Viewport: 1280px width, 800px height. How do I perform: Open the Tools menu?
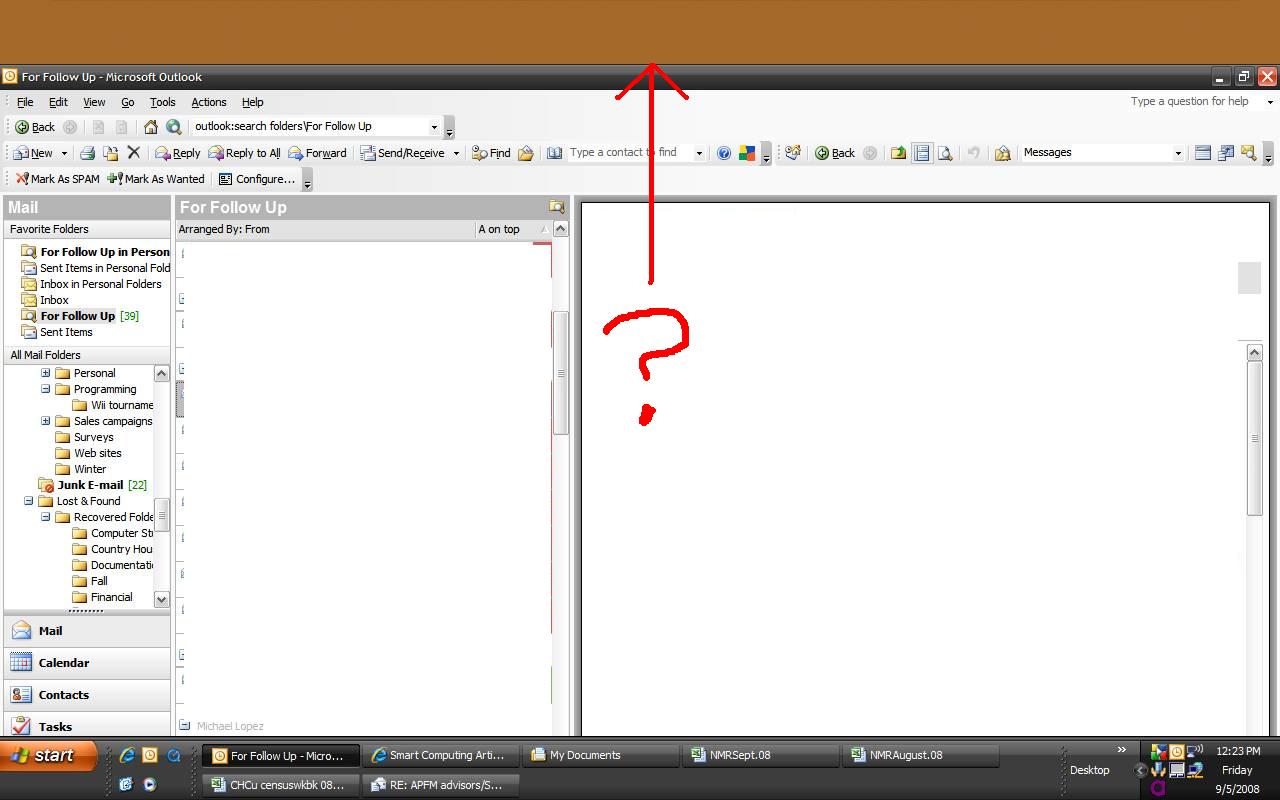(x=162, y=102)
